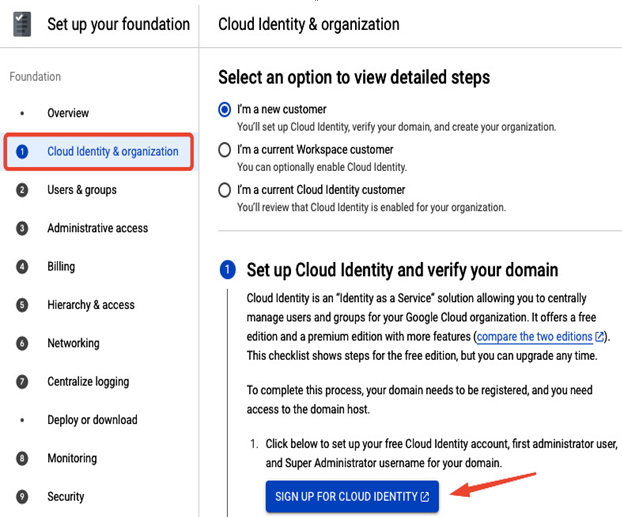Viewport: 622px width, 517px height.
Task: Click text You'll review that Cloud Identity is enabled
Action: [x=372, y=207]
